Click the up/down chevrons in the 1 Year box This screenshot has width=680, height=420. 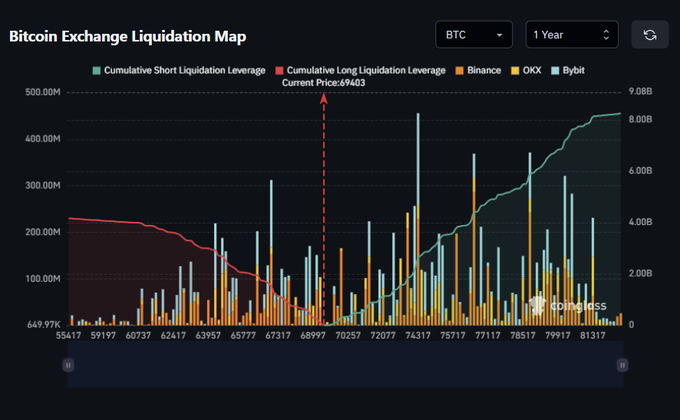[605, 35]
